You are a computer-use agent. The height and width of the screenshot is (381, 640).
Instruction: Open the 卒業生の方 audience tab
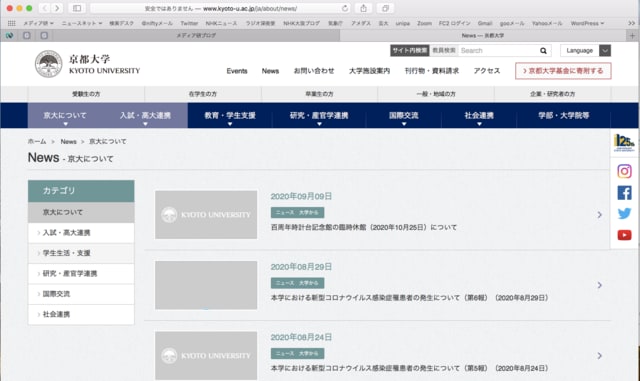click(x=319, y=94)
